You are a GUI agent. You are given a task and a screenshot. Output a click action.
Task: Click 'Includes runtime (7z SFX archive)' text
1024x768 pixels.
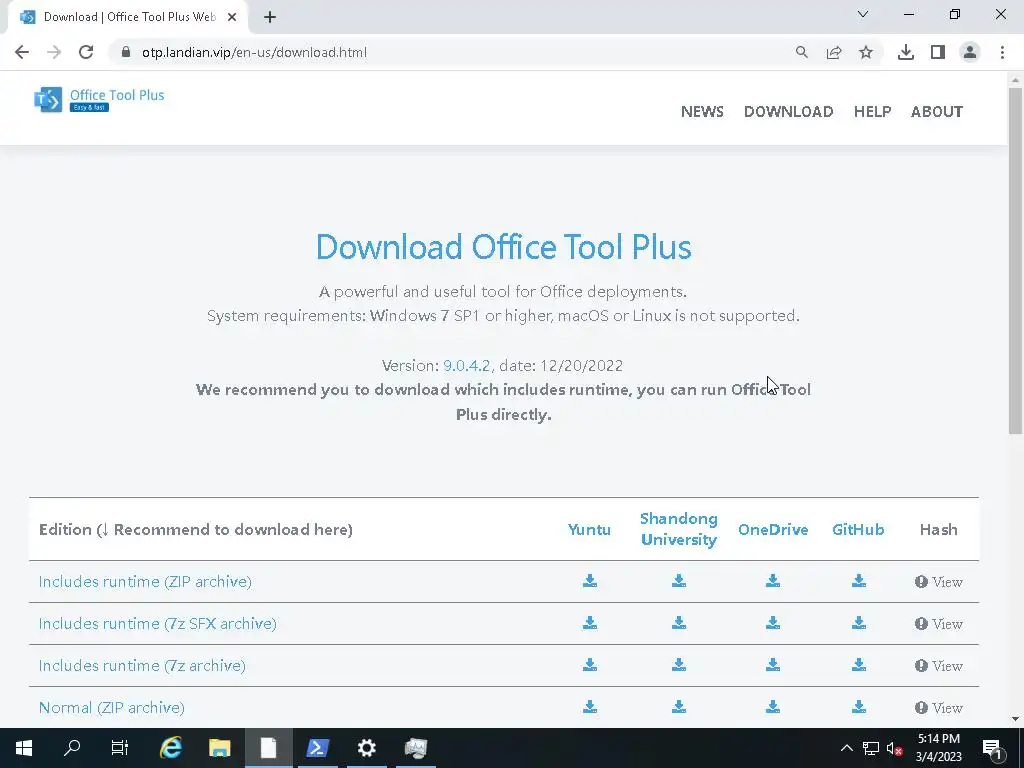pos(157,623)
